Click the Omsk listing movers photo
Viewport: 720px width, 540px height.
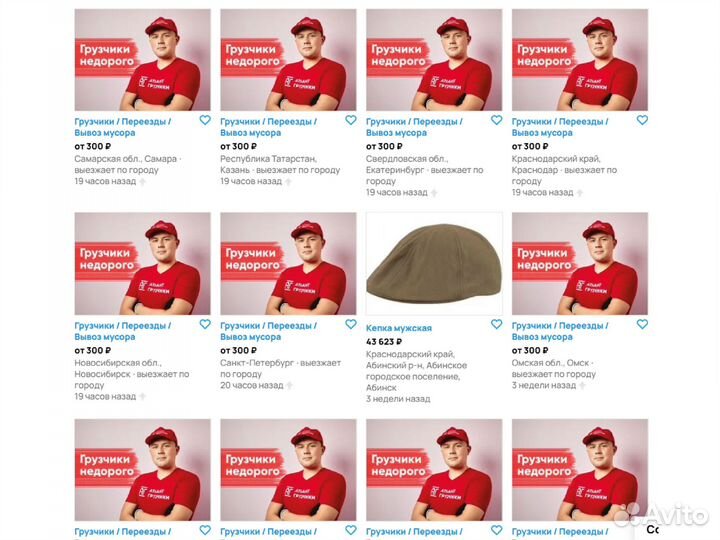[580, 264]
